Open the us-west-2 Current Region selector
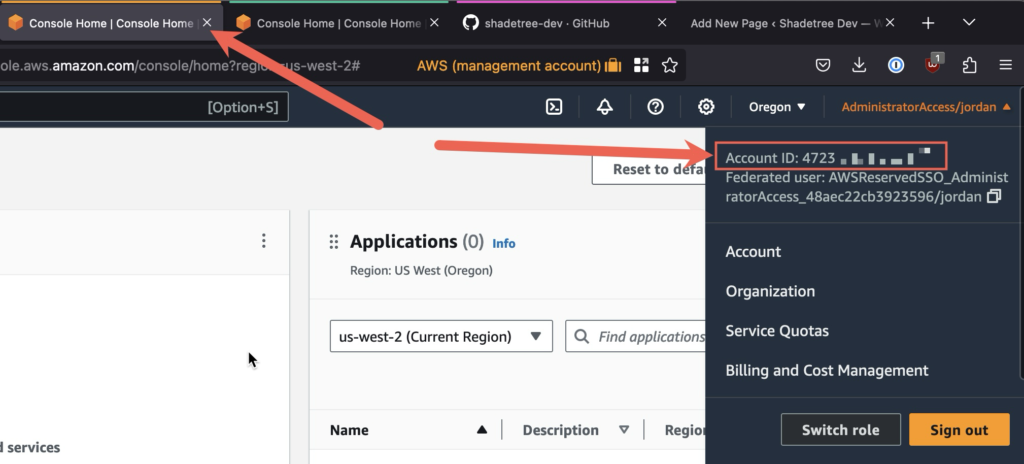 pos(441,337)
